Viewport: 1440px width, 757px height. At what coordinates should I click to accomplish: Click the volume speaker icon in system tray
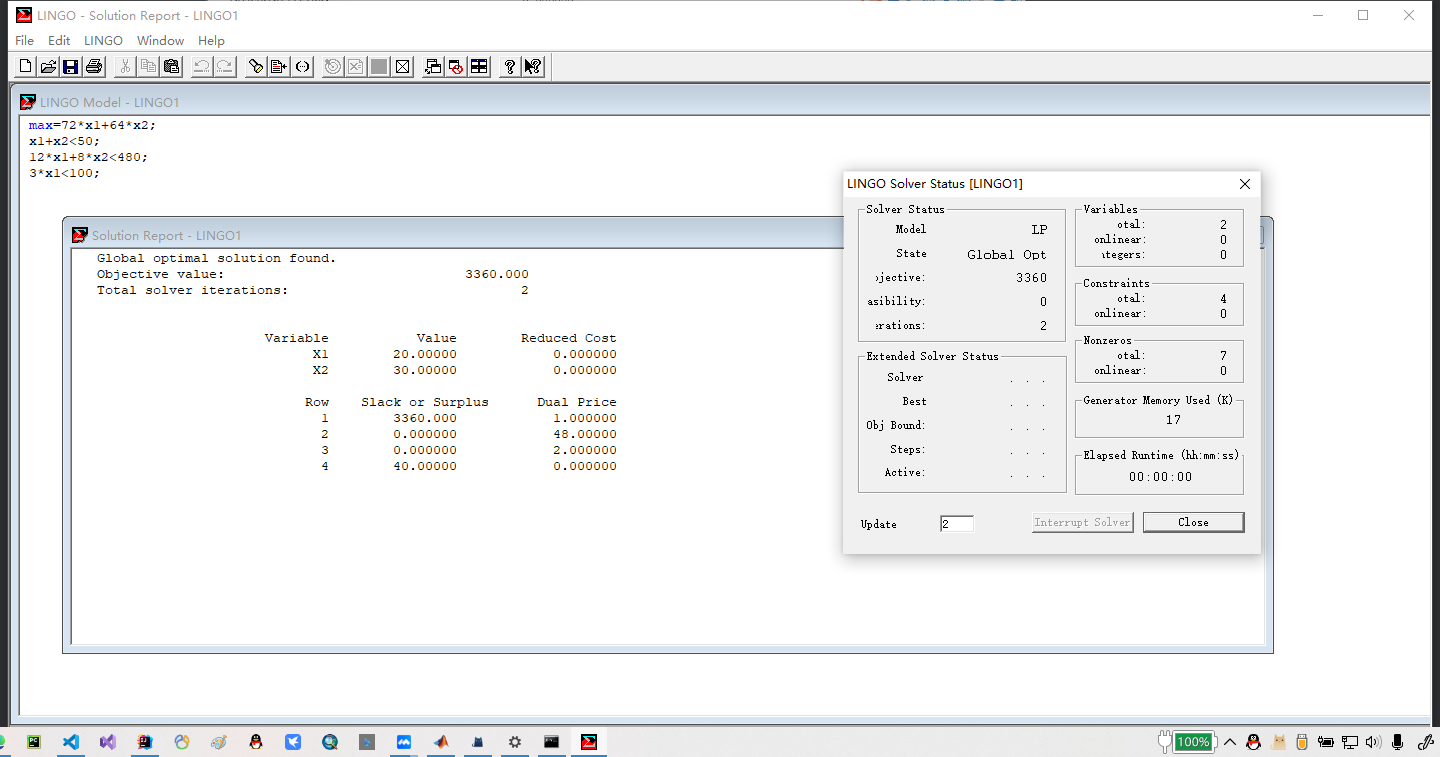pos(1372,742)
